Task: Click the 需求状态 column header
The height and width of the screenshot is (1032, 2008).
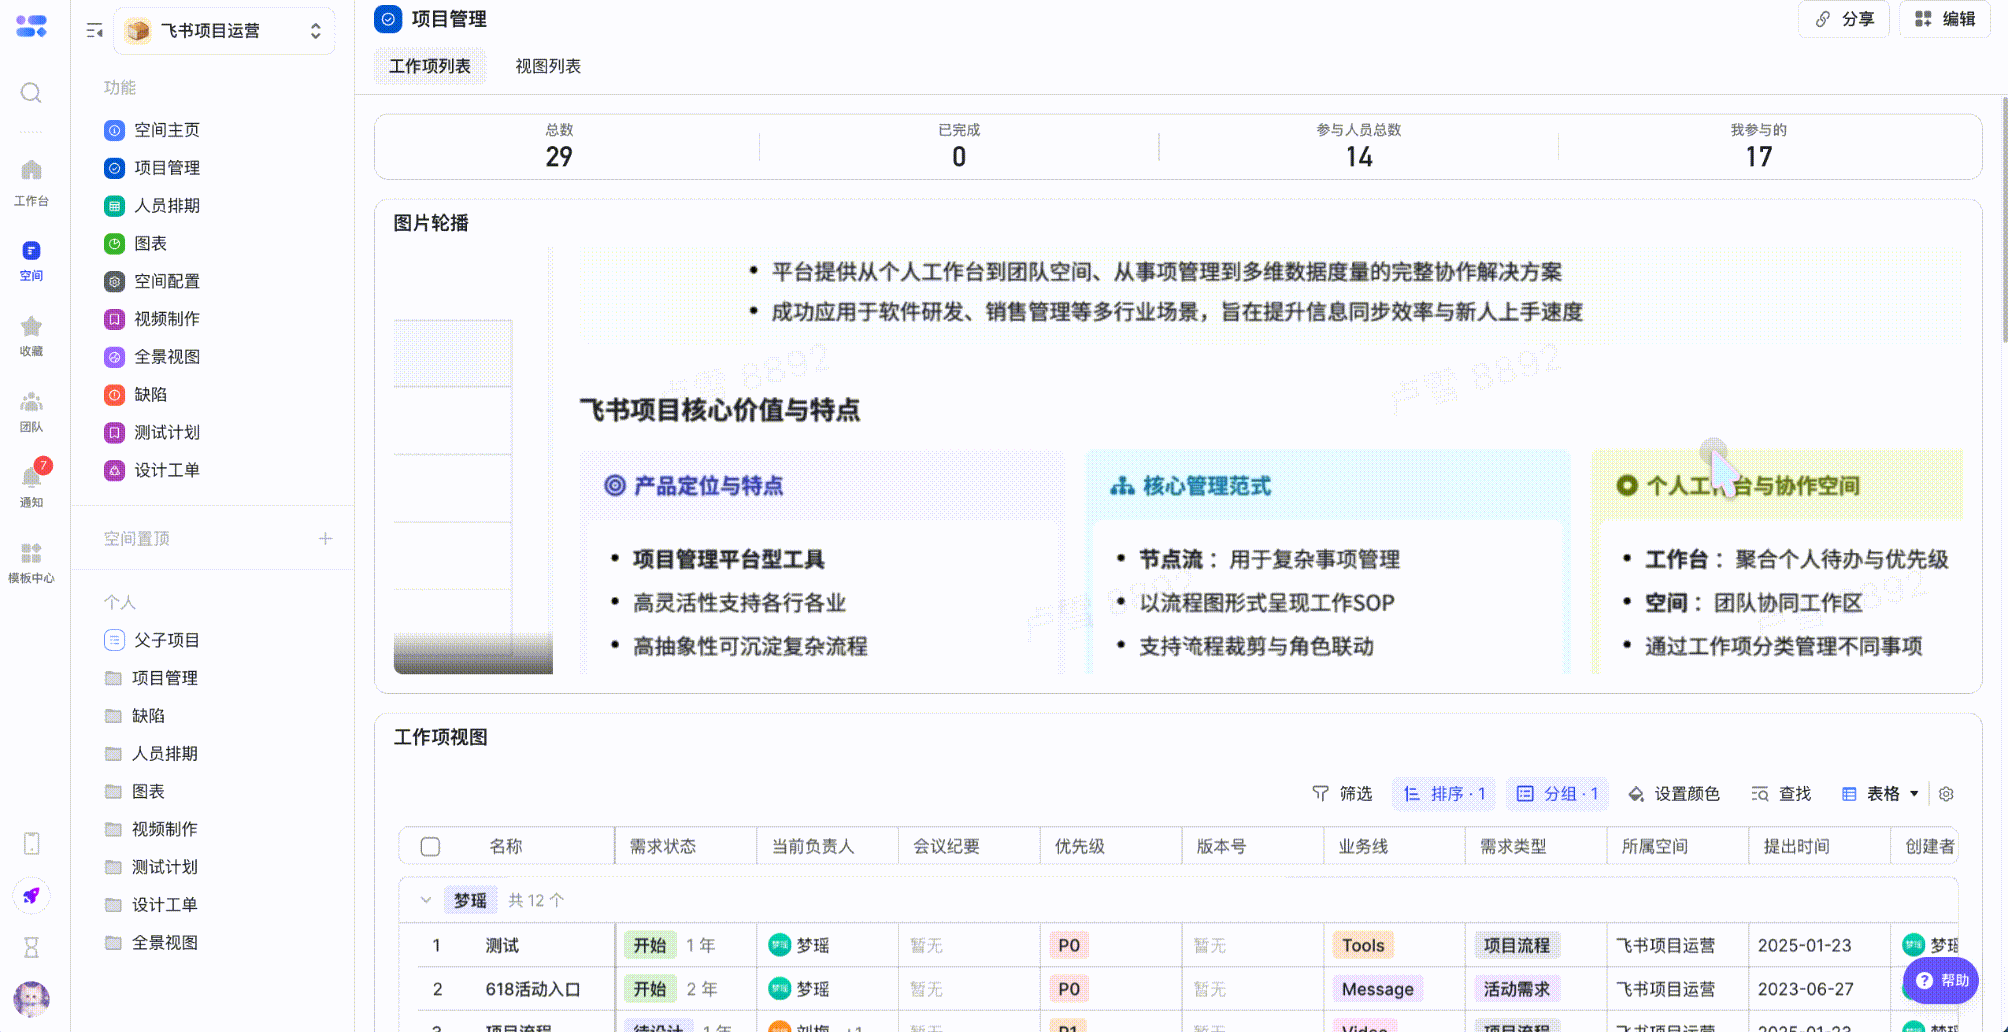Action: (x=686, y=847)
